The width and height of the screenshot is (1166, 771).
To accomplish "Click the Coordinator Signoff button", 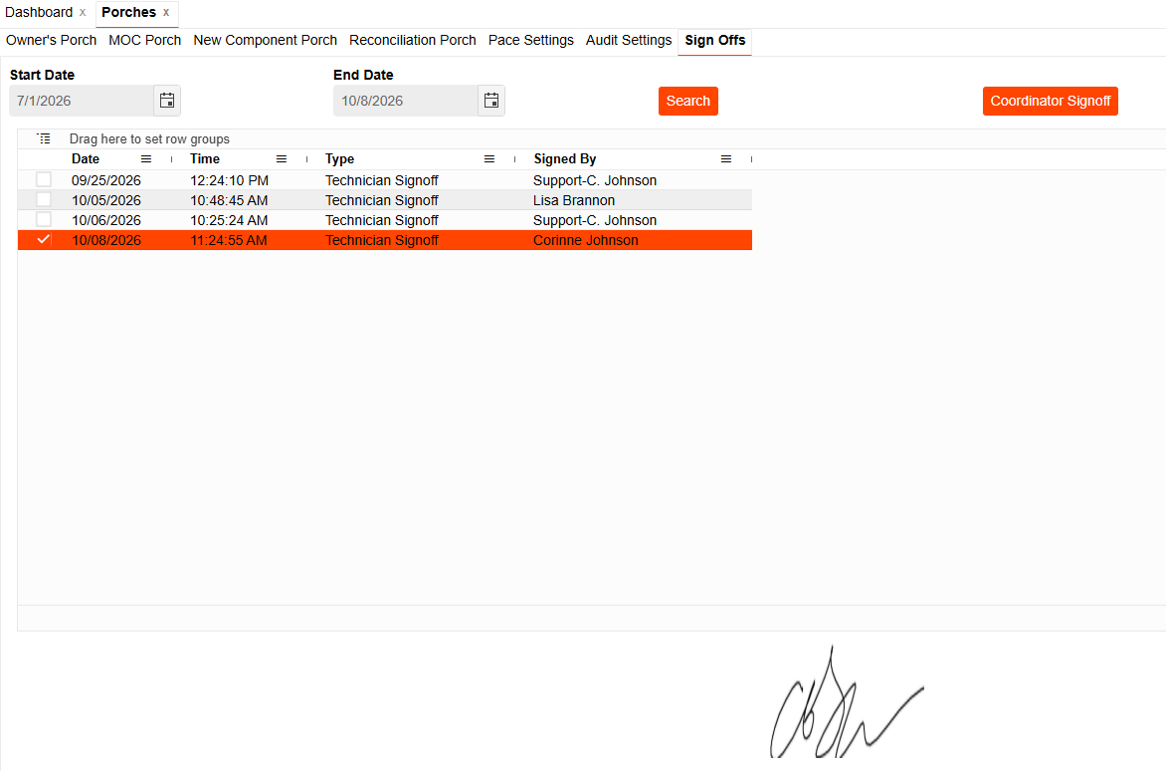I will (x=1050, y=101).
